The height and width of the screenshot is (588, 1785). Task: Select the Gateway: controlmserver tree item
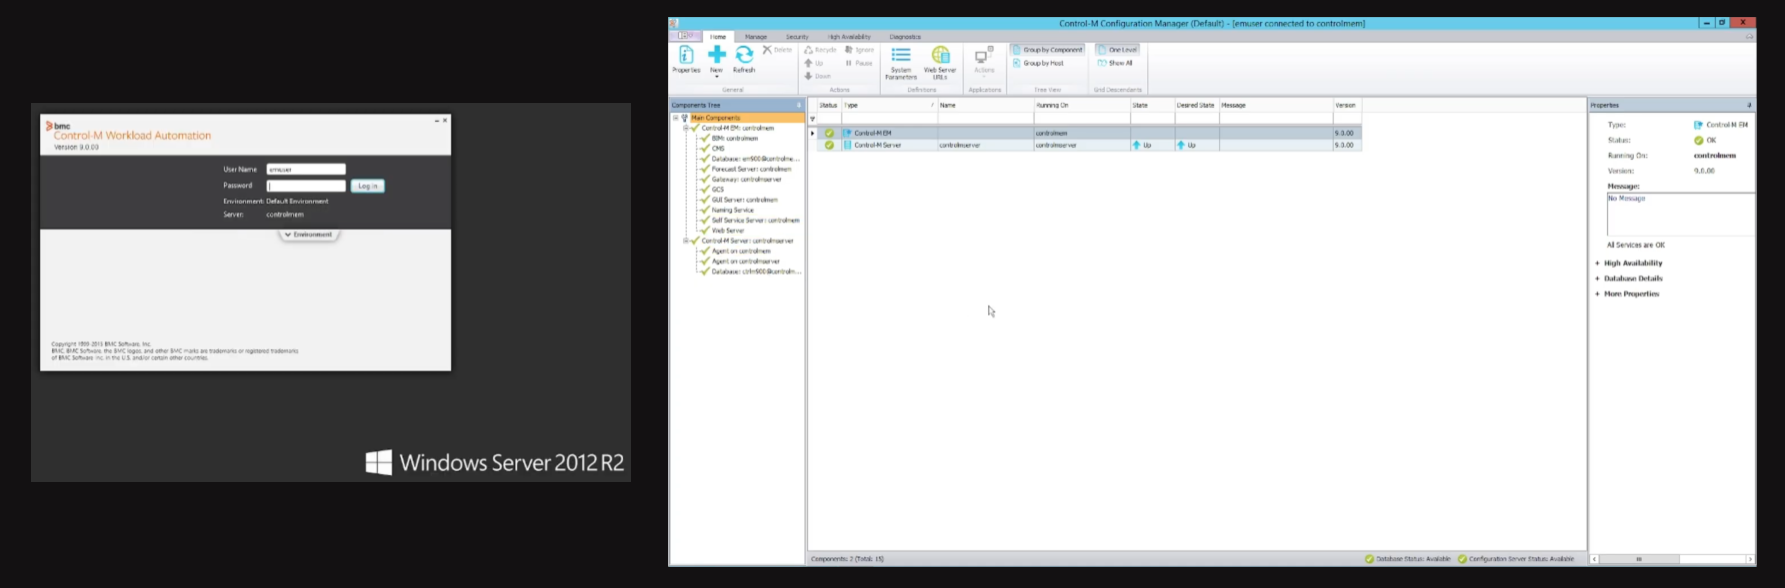pos(746,180)
